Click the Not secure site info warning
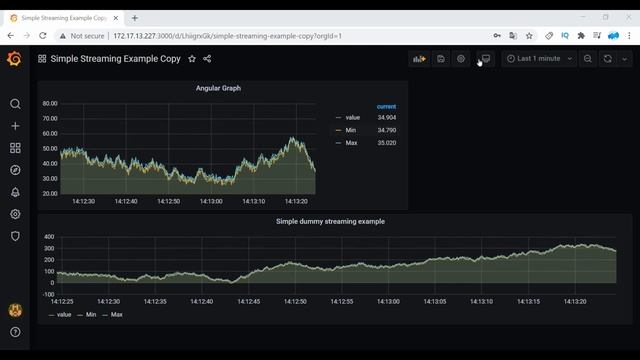 coord(82,36)
